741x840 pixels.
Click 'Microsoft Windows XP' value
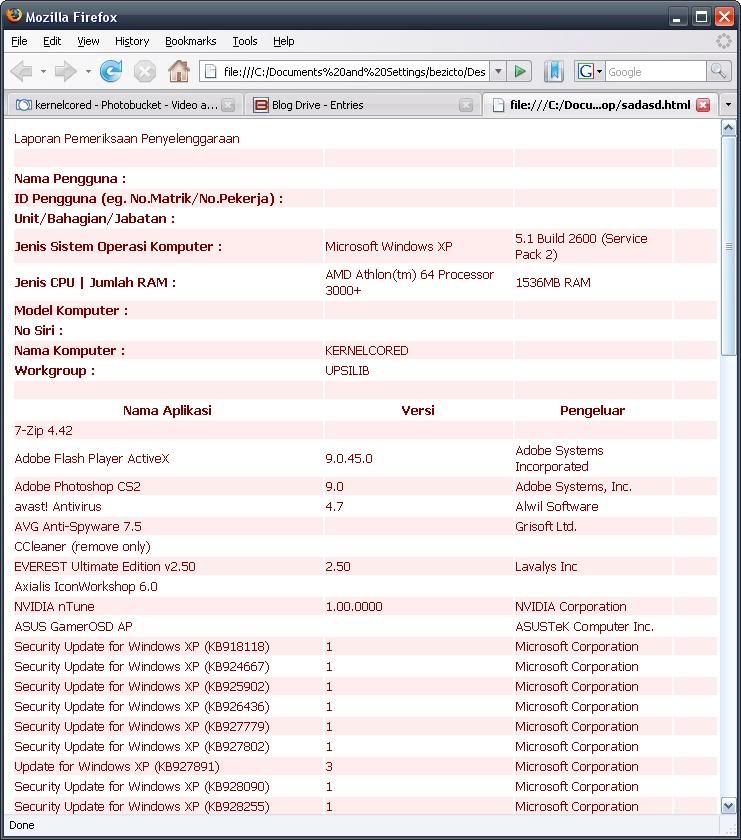(x=388, y=246)
